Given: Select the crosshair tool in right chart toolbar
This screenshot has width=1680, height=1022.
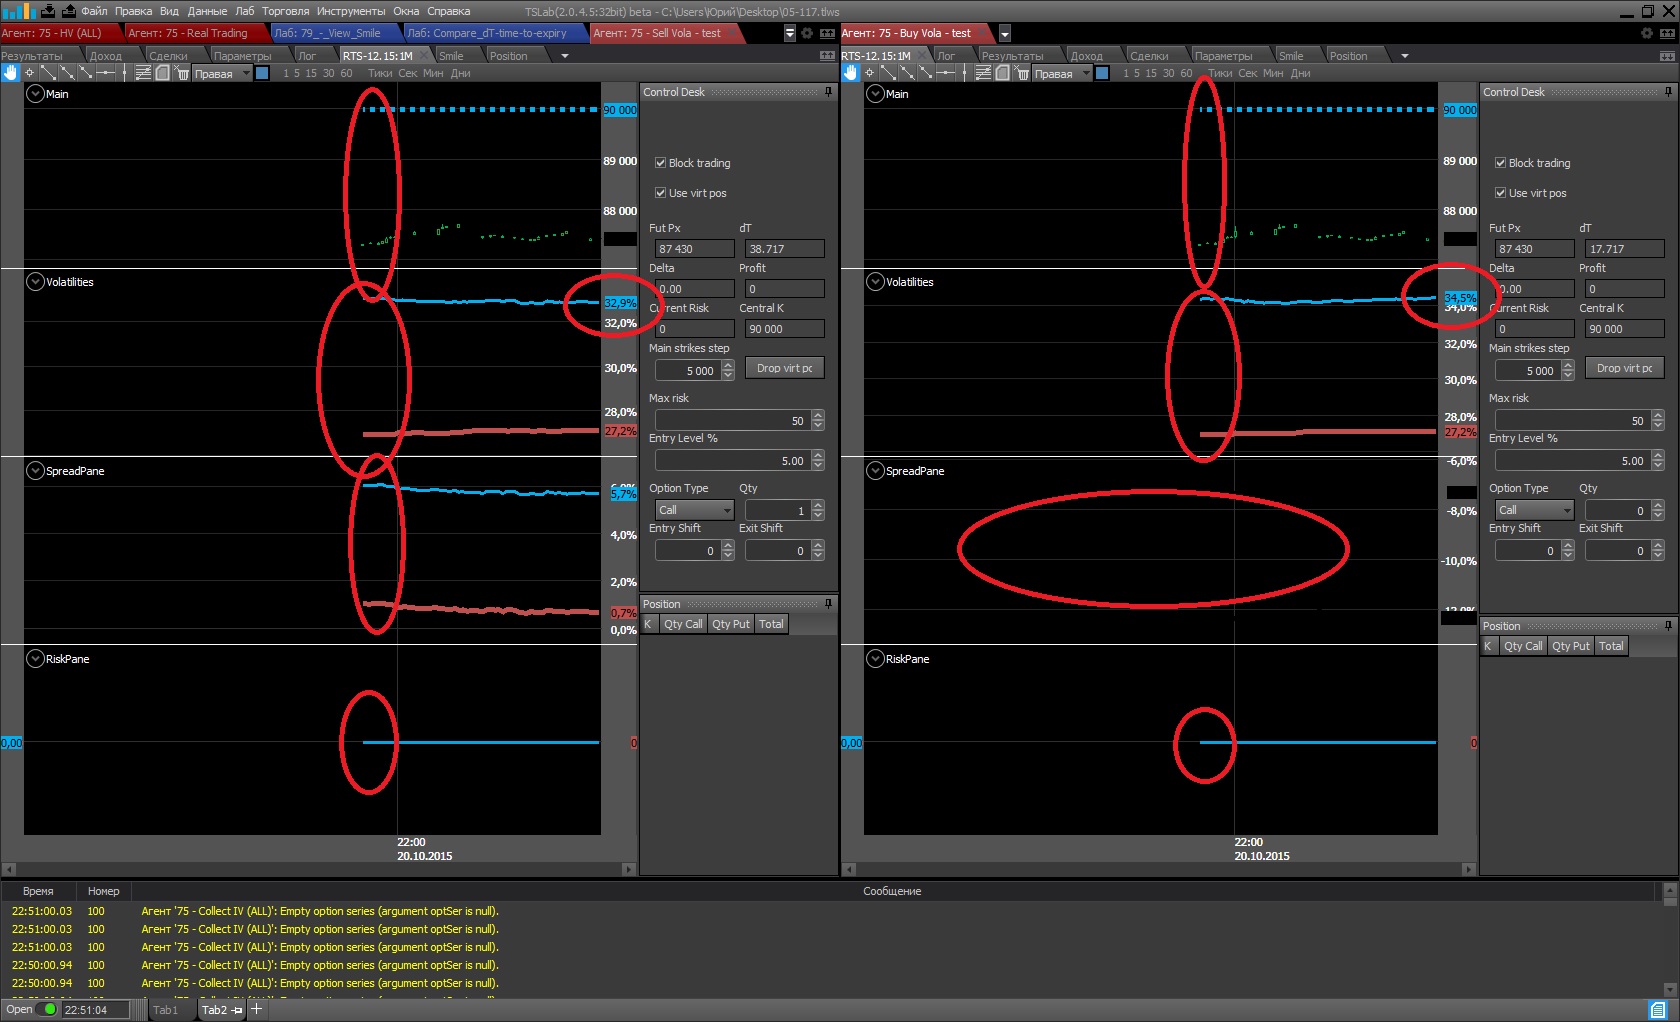Looking at the screenshot, I should 869,73.
